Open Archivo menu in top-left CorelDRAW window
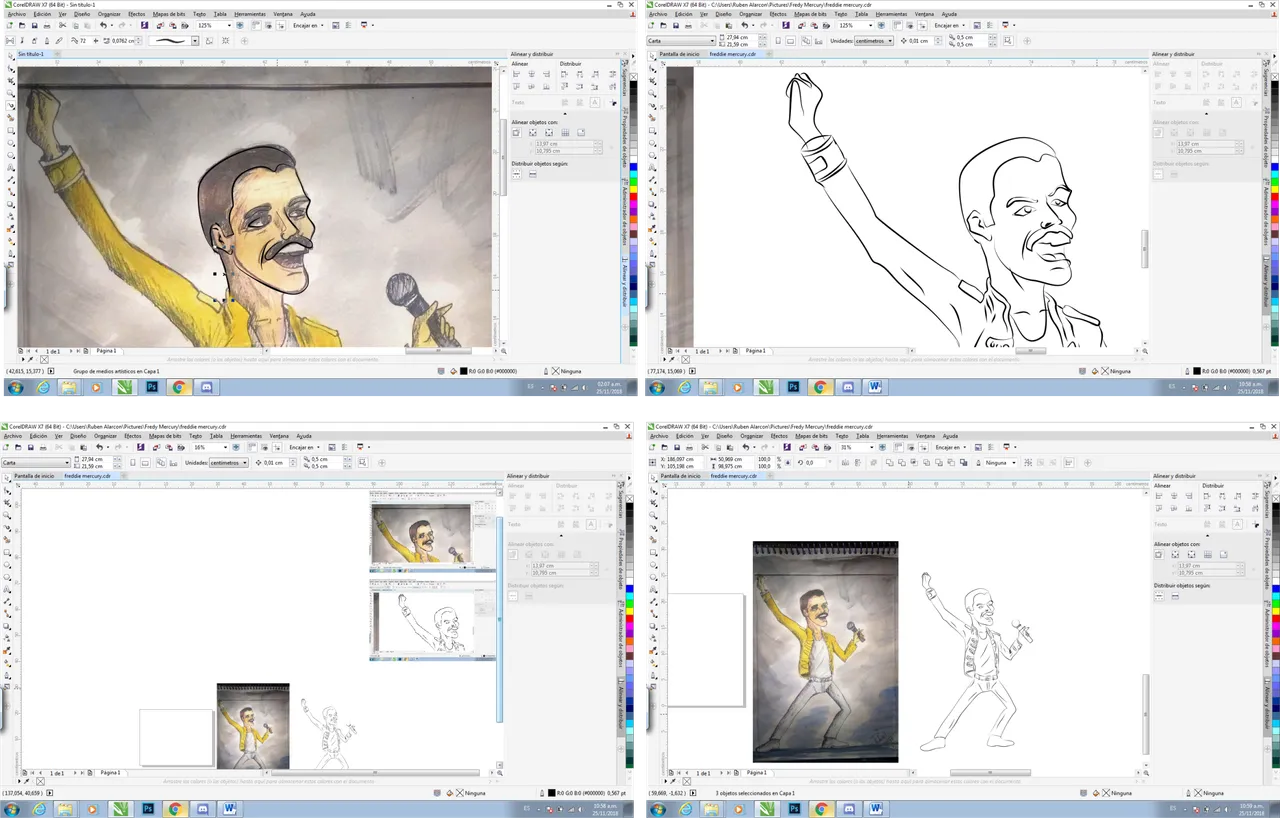Screen dimensions: 1280x818 coord(16,15)
